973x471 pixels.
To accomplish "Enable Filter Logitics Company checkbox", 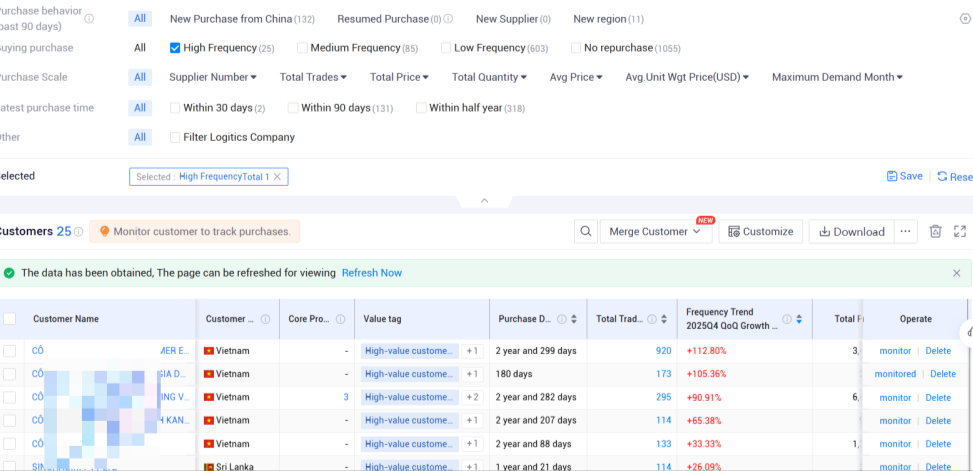I will [x=175, y=137].
